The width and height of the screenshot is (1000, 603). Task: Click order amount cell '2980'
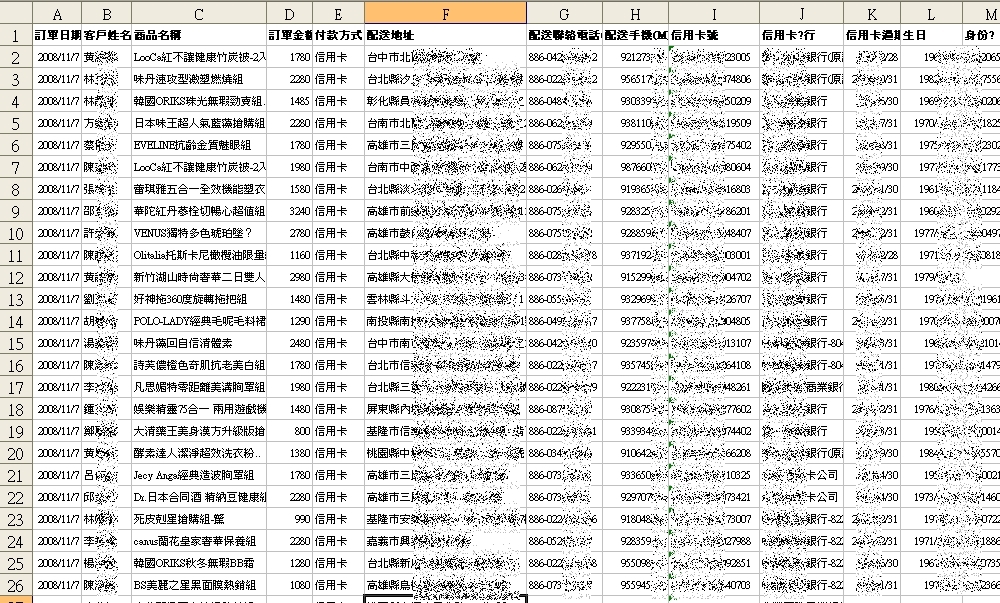coord(290,277)
